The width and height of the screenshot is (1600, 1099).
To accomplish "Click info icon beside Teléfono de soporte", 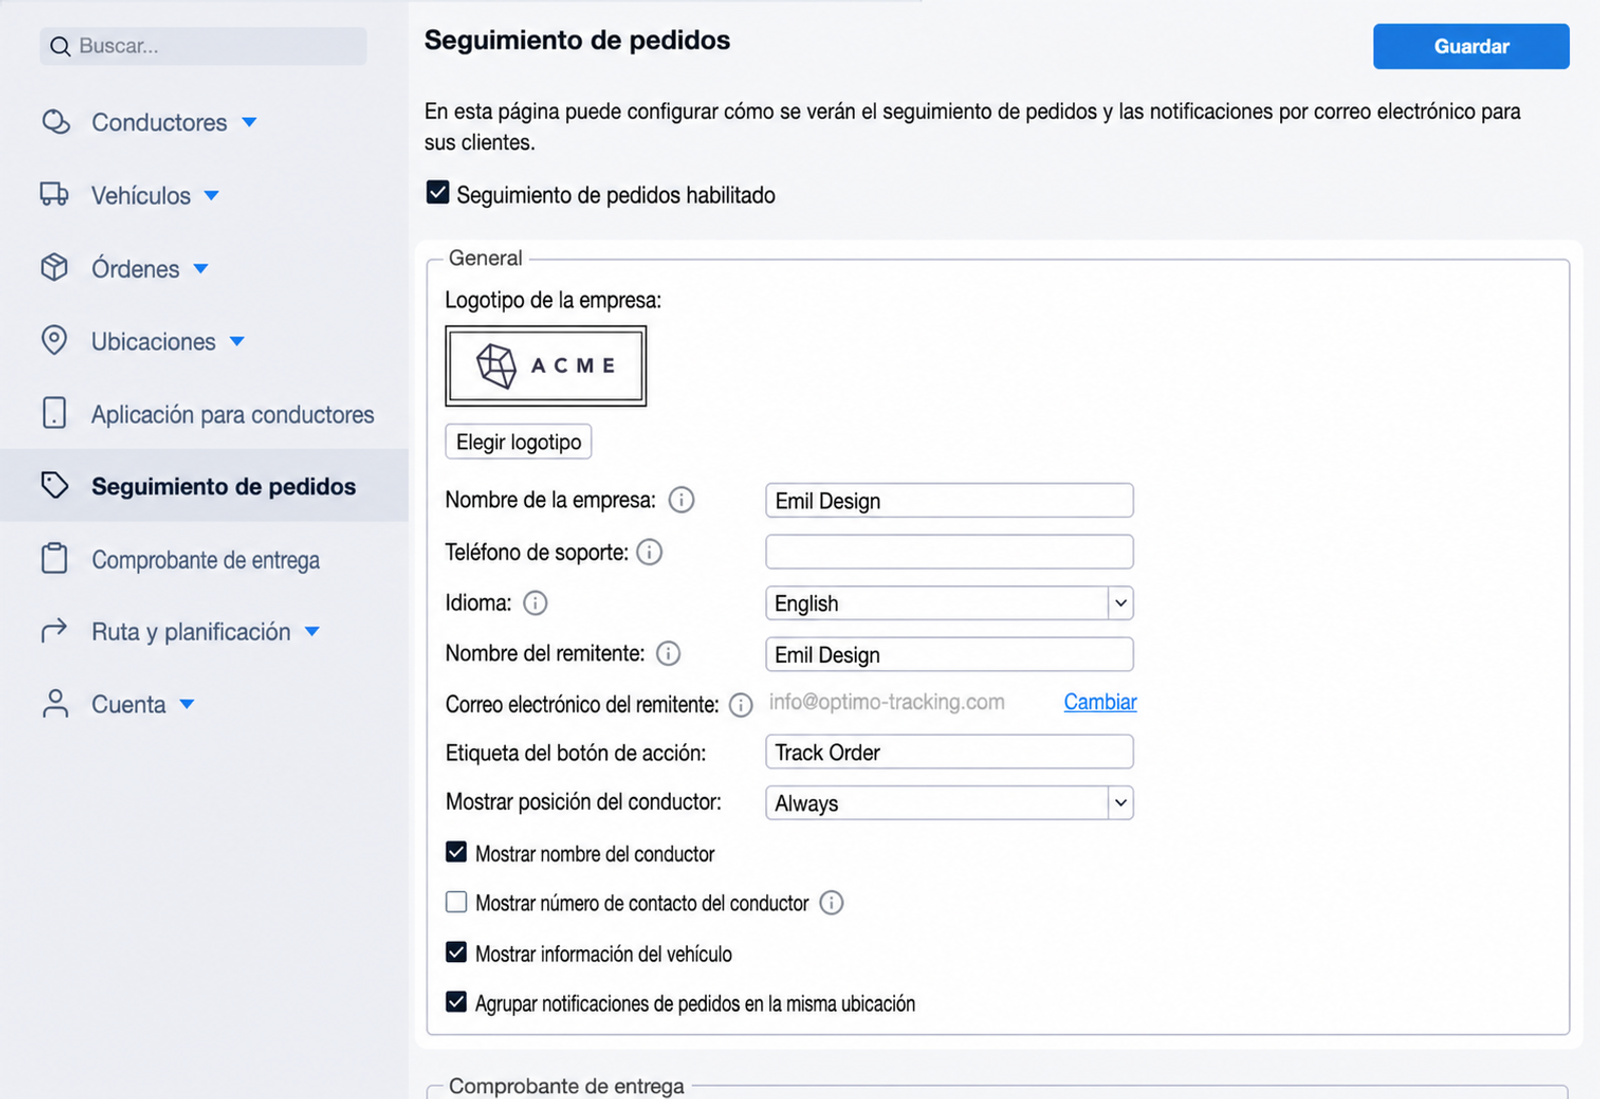I will click(649, 552).
